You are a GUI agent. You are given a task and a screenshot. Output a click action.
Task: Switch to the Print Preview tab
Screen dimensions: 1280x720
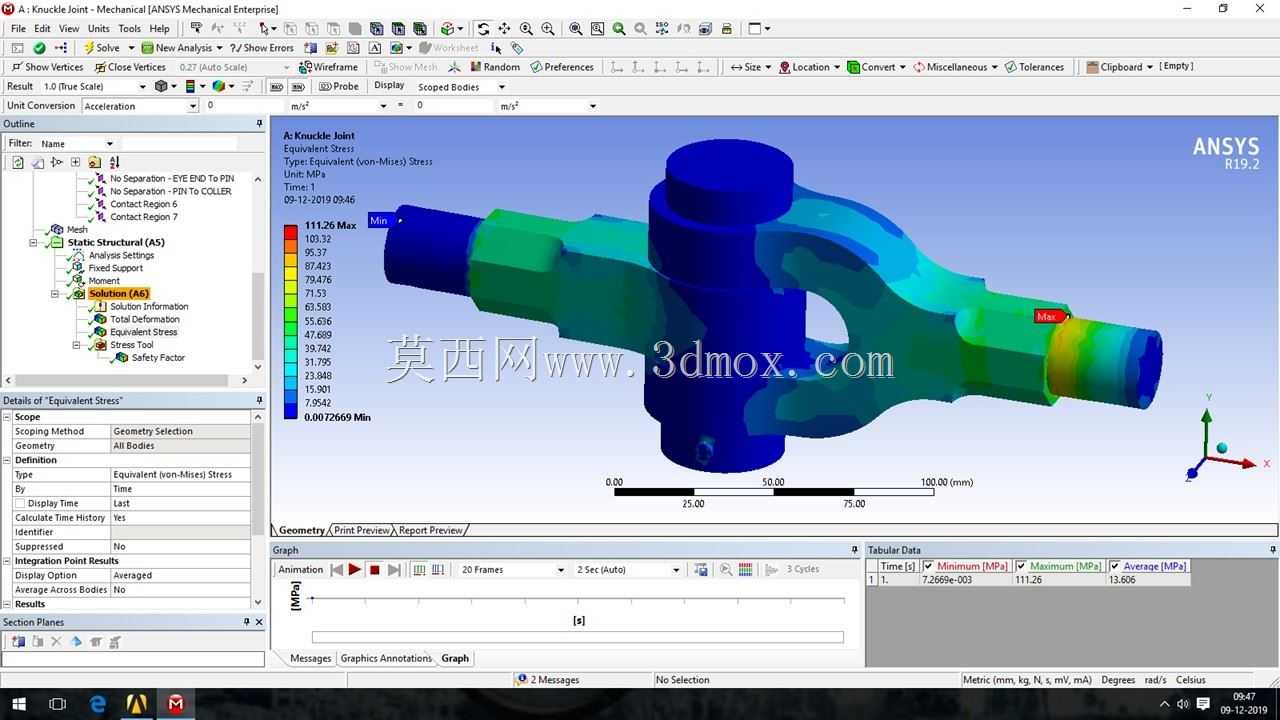pos(361,530)
